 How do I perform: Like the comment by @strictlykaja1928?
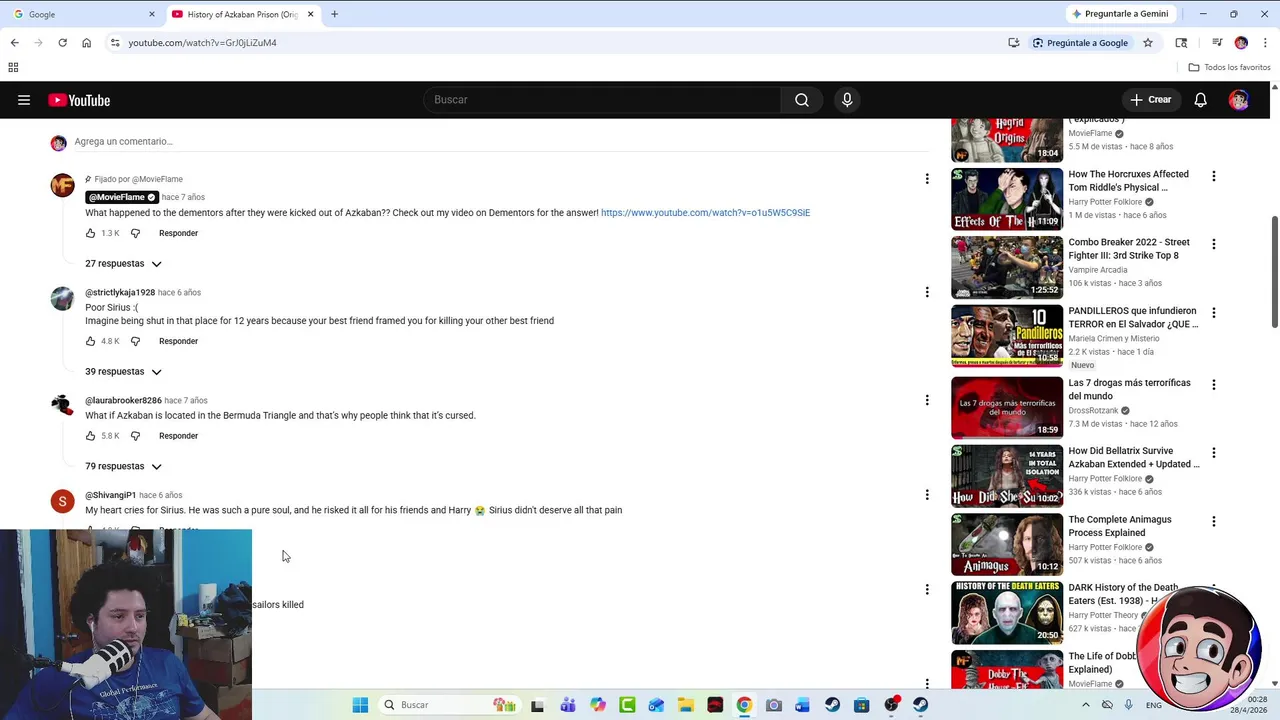point(91,341)
